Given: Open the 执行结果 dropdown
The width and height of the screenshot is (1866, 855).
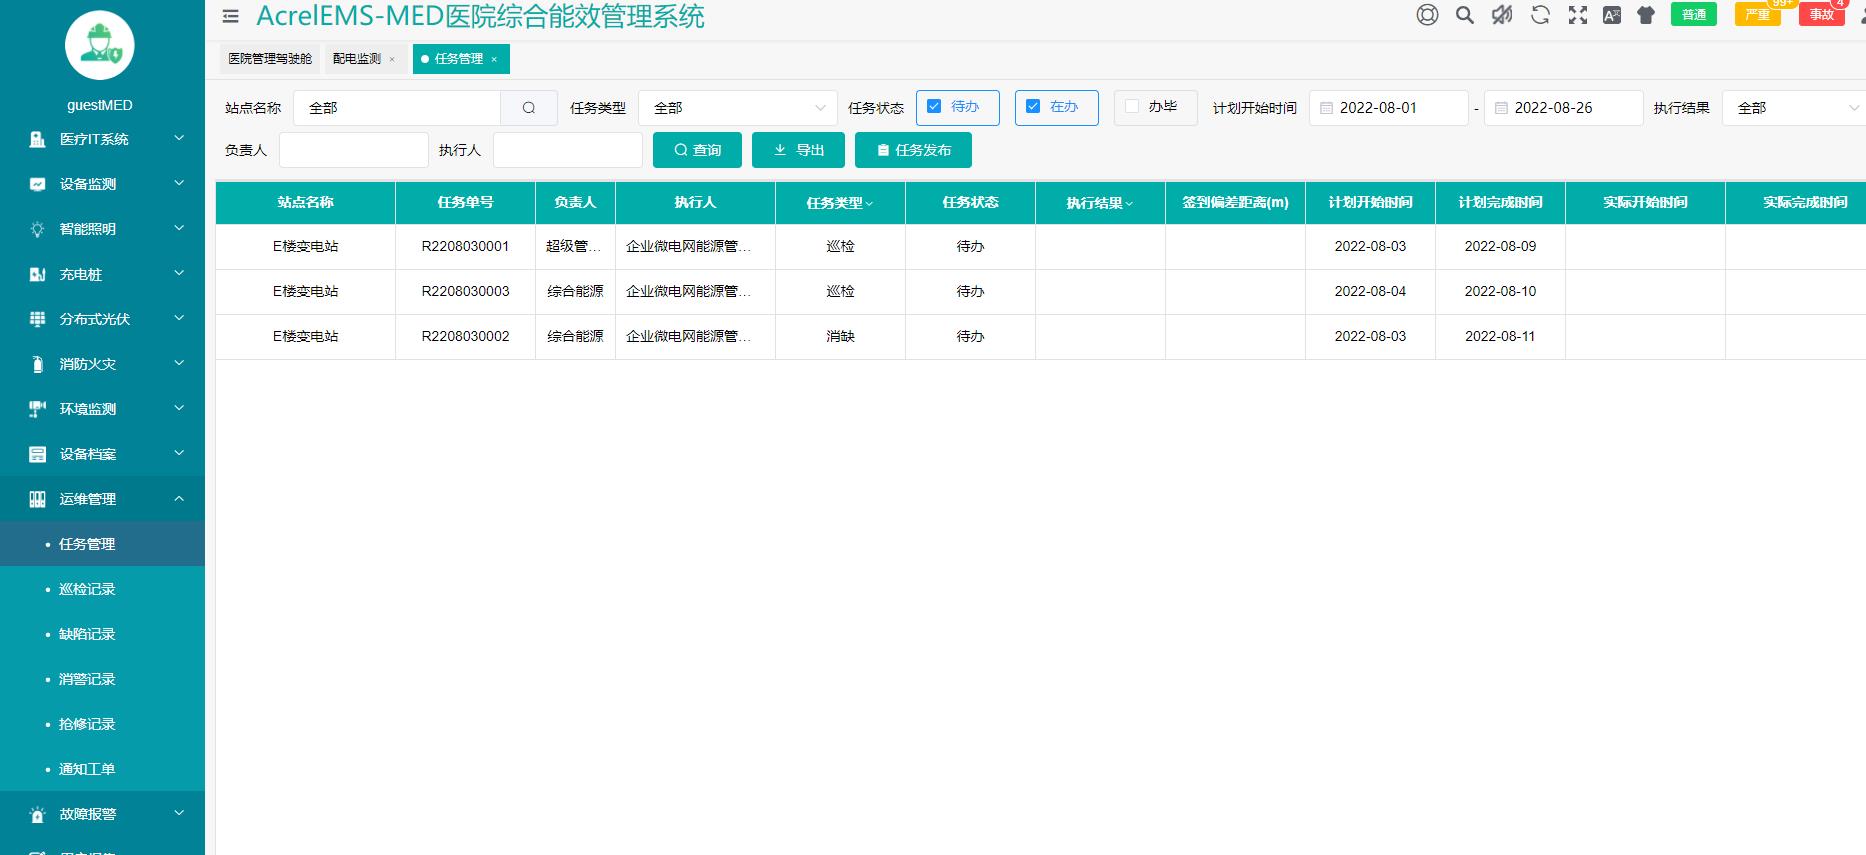Looking at the screenshot, I should (x=1793, y=108).
